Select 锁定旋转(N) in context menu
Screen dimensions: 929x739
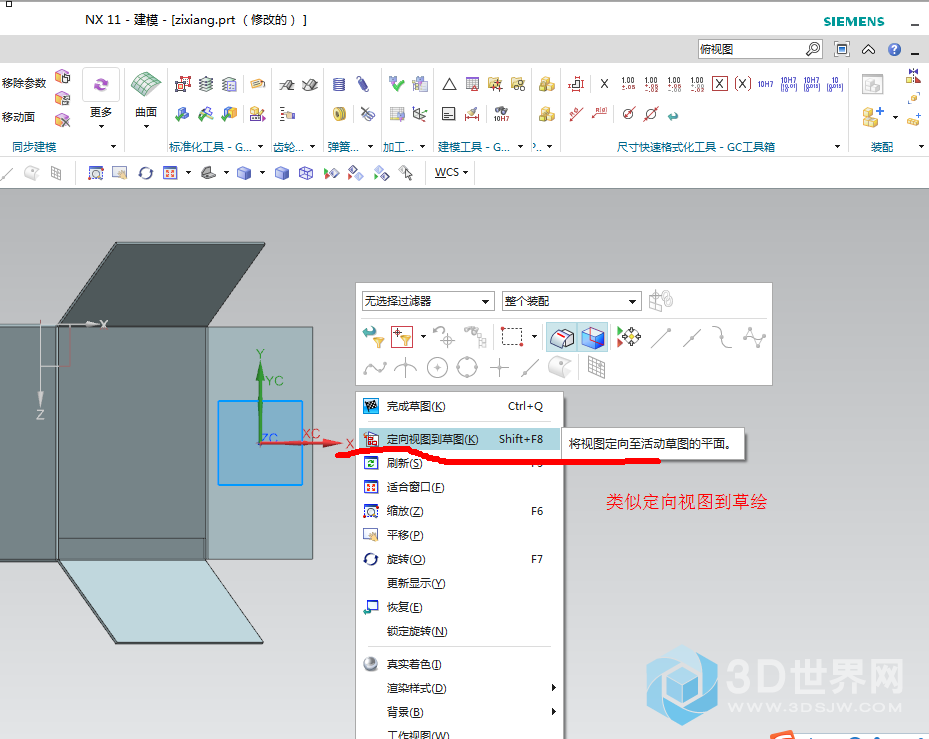click(460, 631)
